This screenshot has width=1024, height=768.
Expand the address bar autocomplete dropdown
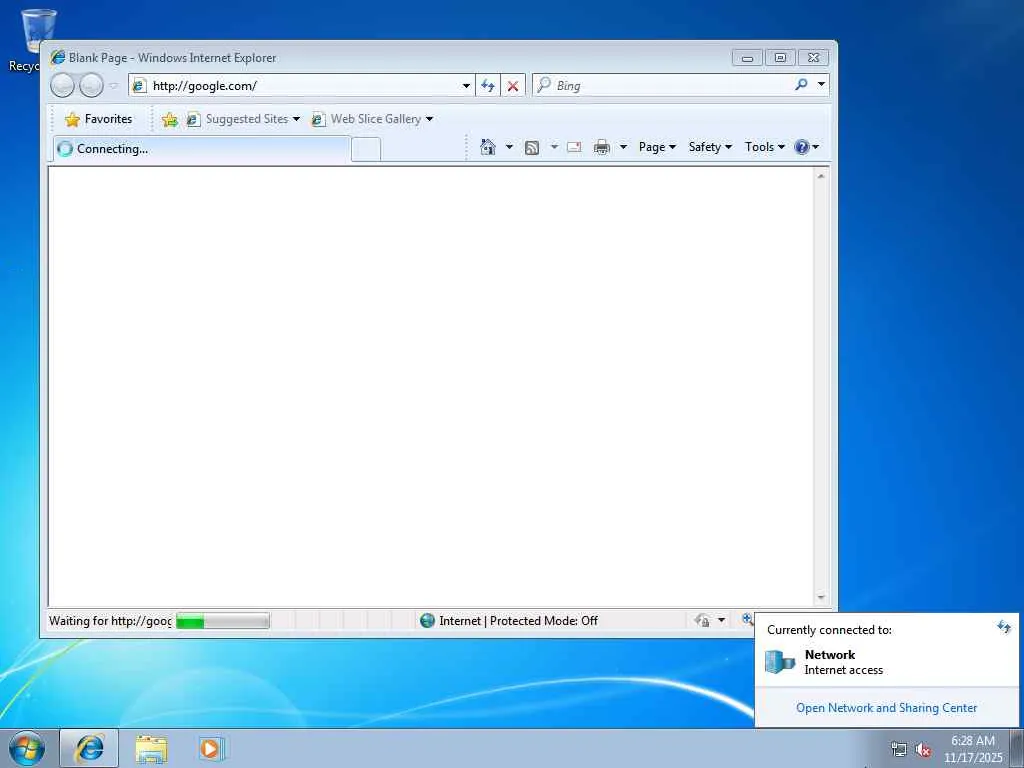click(466, 86)
